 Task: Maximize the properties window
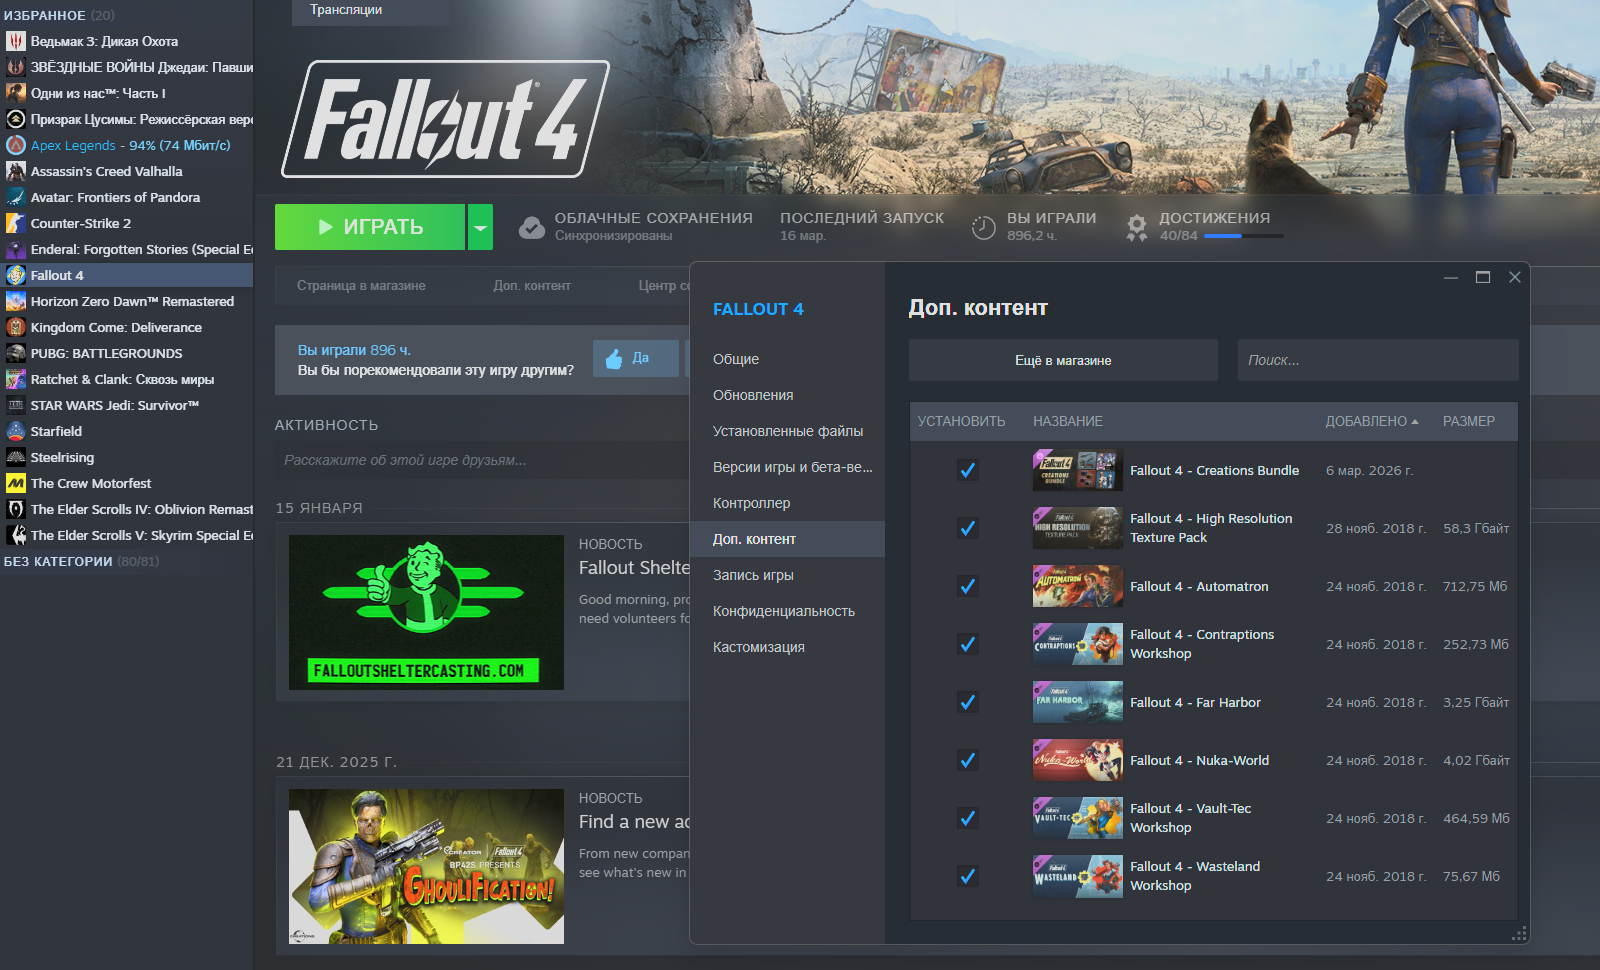(x=1483, y=277)
